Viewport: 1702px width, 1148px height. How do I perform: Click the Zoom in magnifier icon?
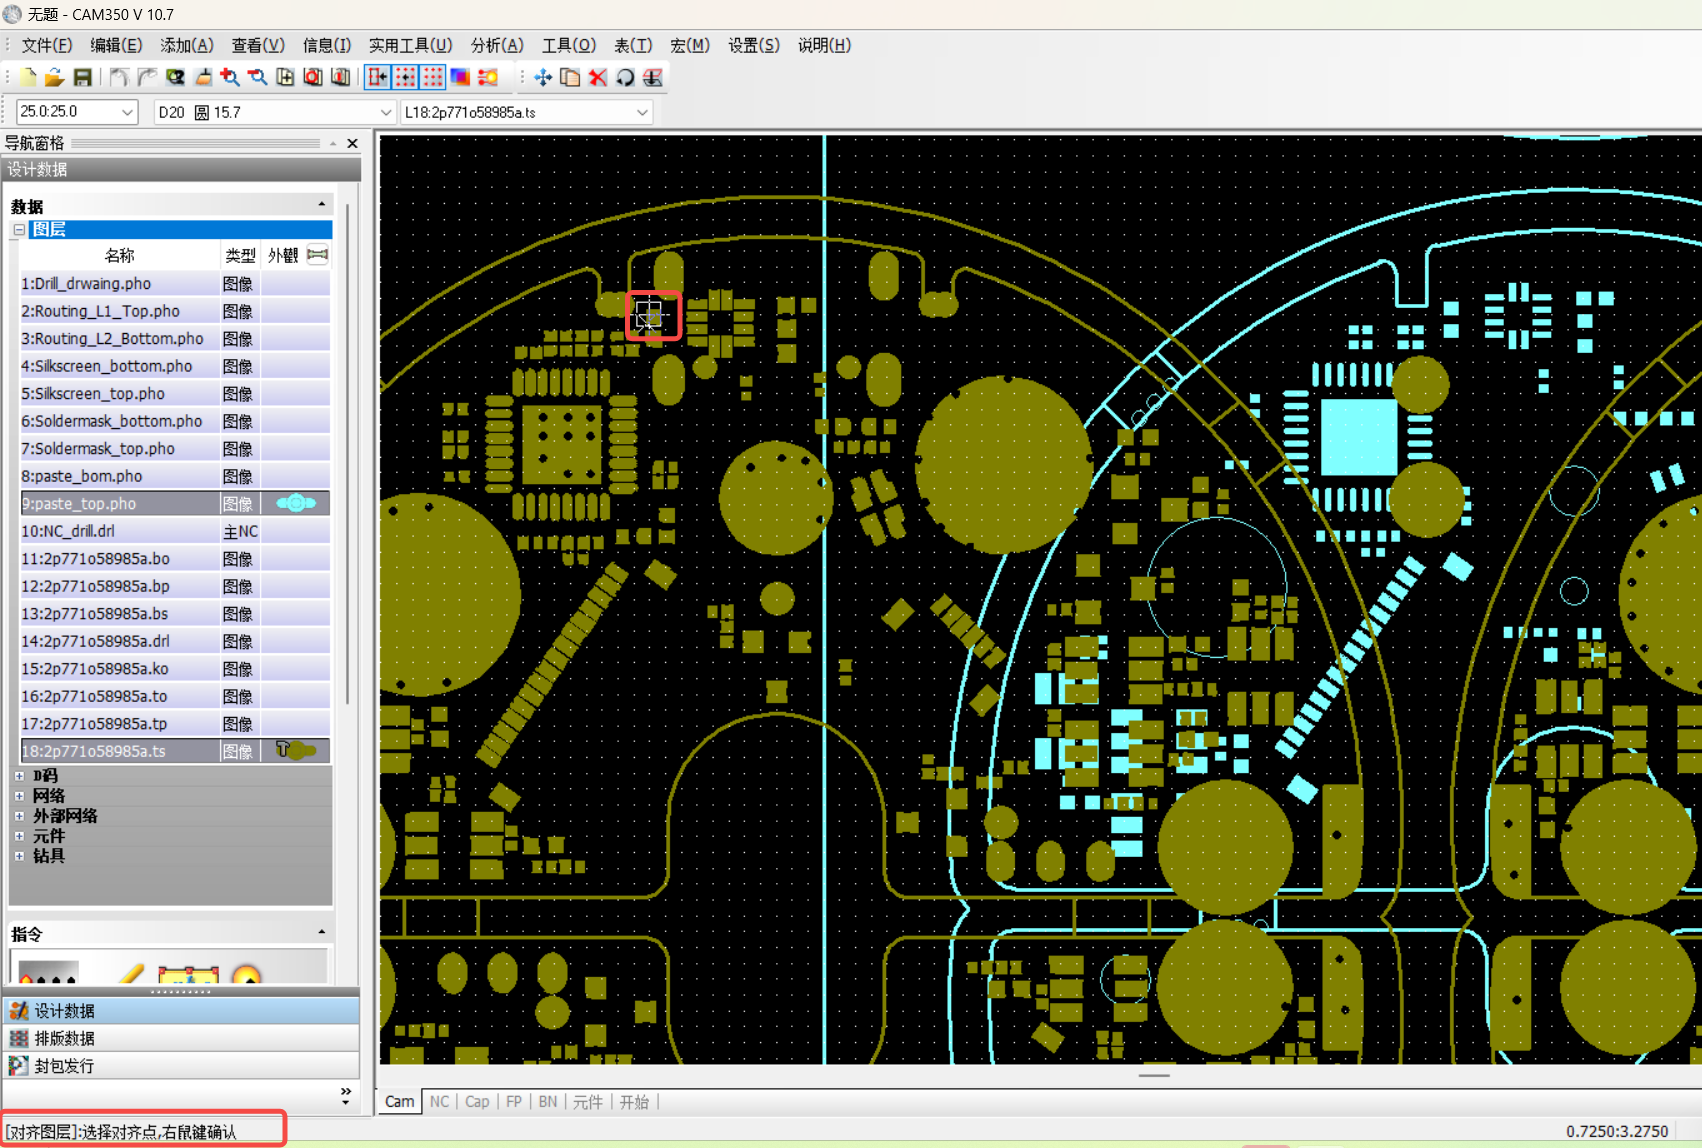[230, 77]
